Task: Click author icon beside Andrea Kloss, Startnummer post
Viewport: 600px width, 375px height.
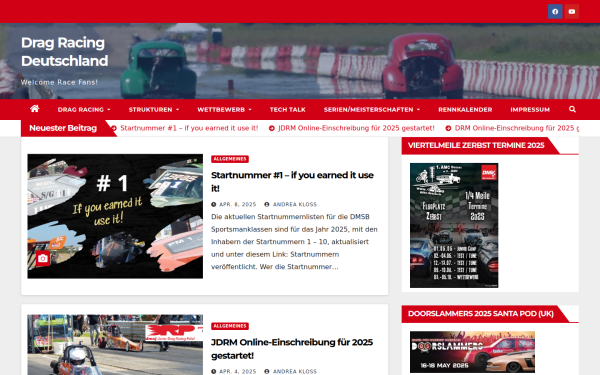Action: pyautogui.click(x=267, y=204)
